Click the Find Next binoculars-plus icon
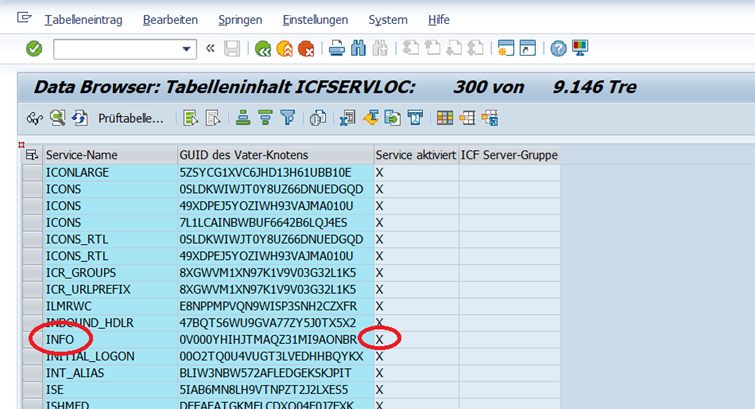The image size is (755, 409). 380,49
